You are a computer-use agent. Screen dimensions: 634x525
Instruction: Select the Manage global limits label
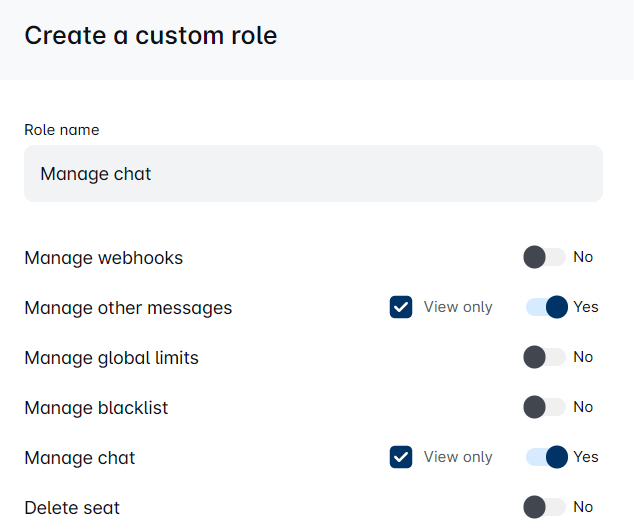click(111, 358)
